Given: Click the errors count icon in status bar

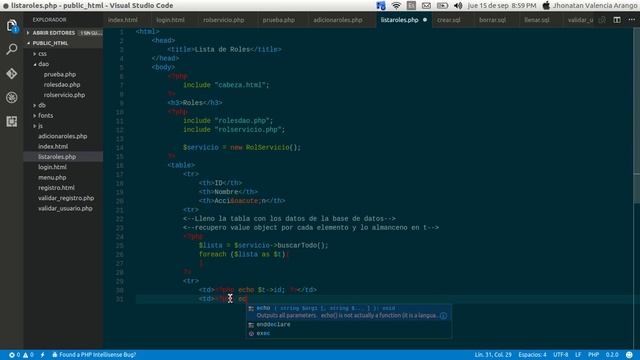Looking at the screenshot, I should pyautogui.click(x=14, y=355).
